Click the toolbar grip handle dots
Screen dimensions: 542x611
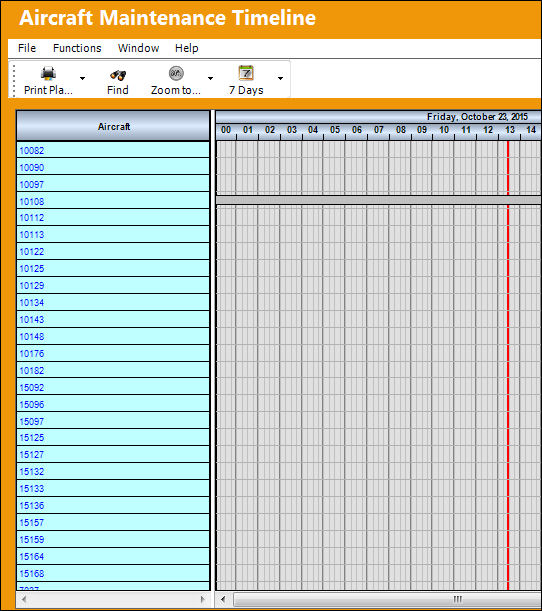(14, 80)
